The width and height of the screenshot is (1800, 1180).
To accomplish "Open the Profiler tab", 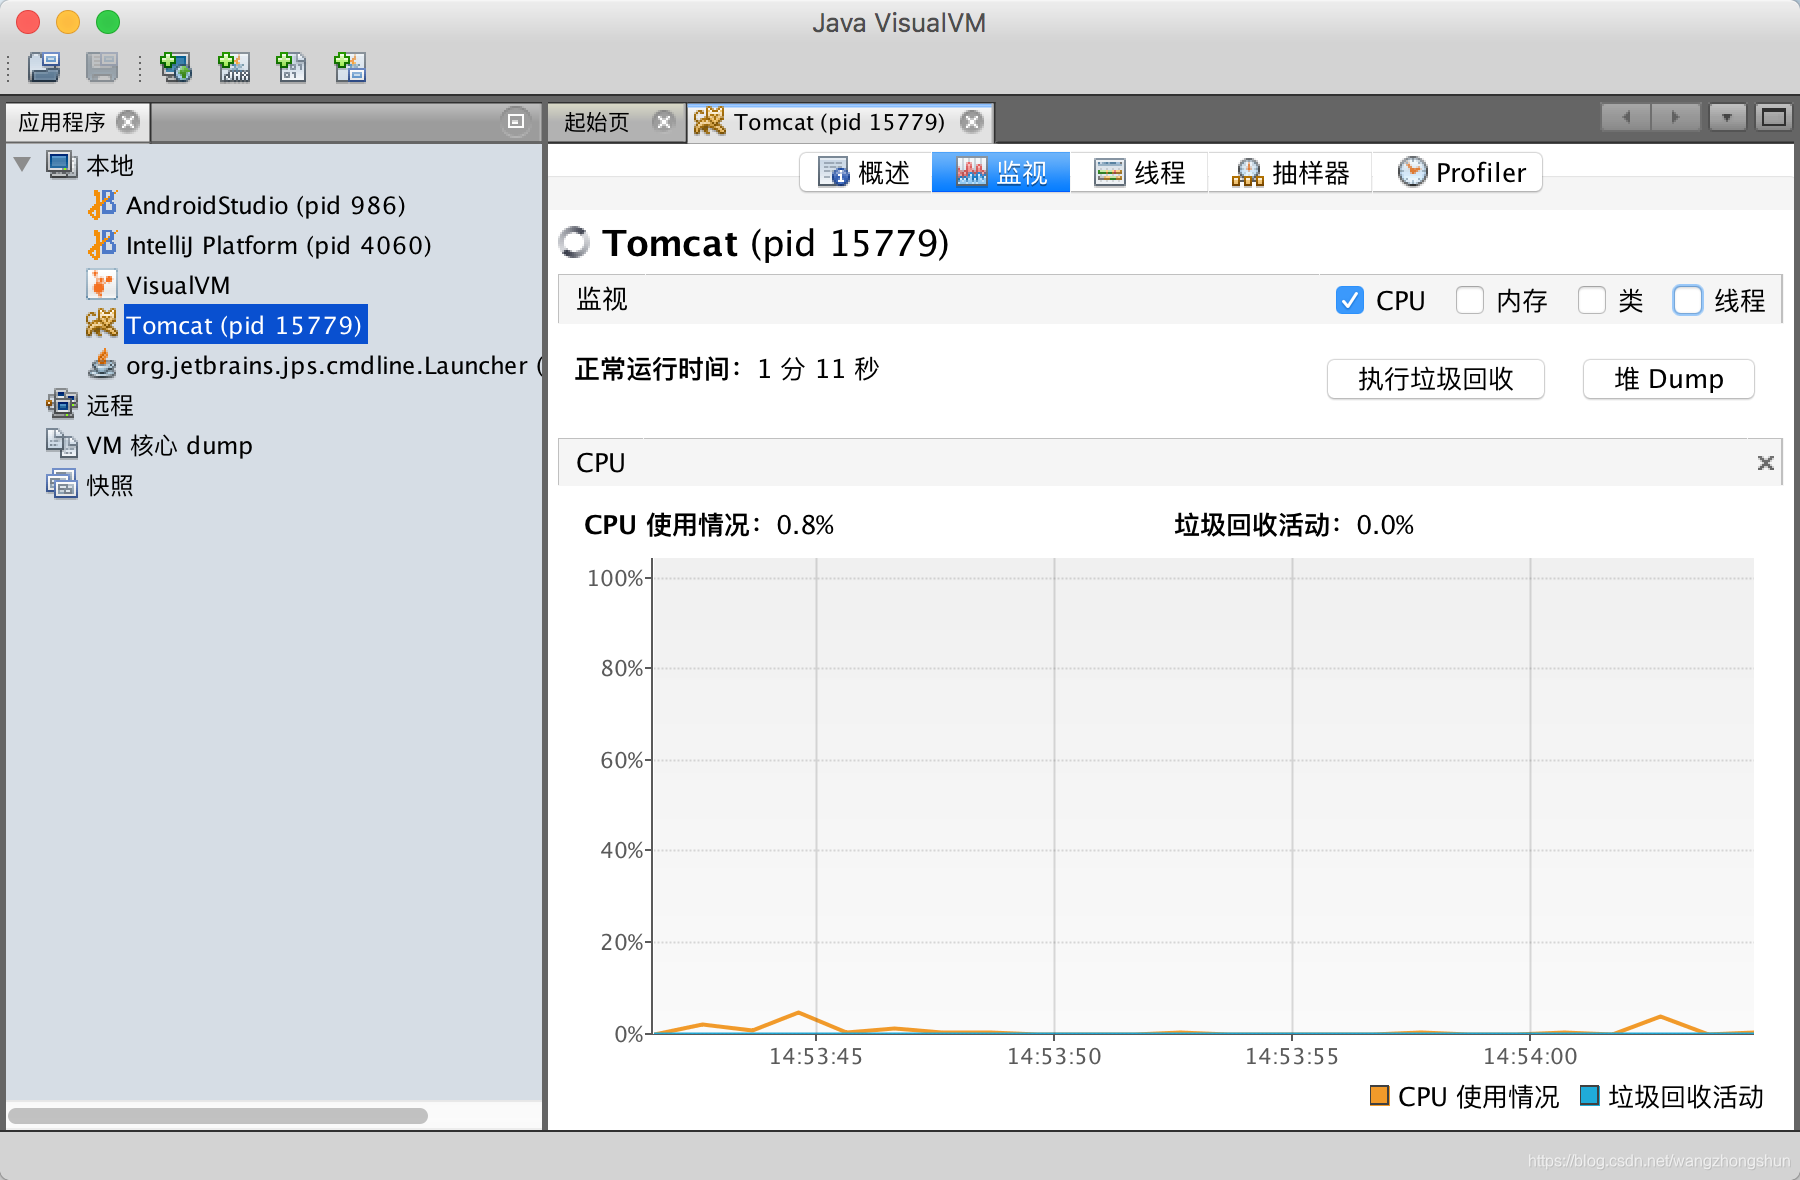I will (1457, 172).
